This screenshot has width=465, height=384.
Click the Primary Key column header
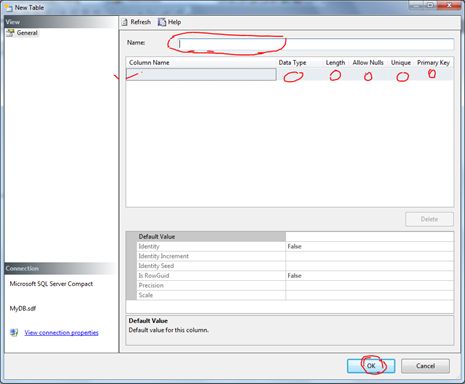[x=433, y=63]
